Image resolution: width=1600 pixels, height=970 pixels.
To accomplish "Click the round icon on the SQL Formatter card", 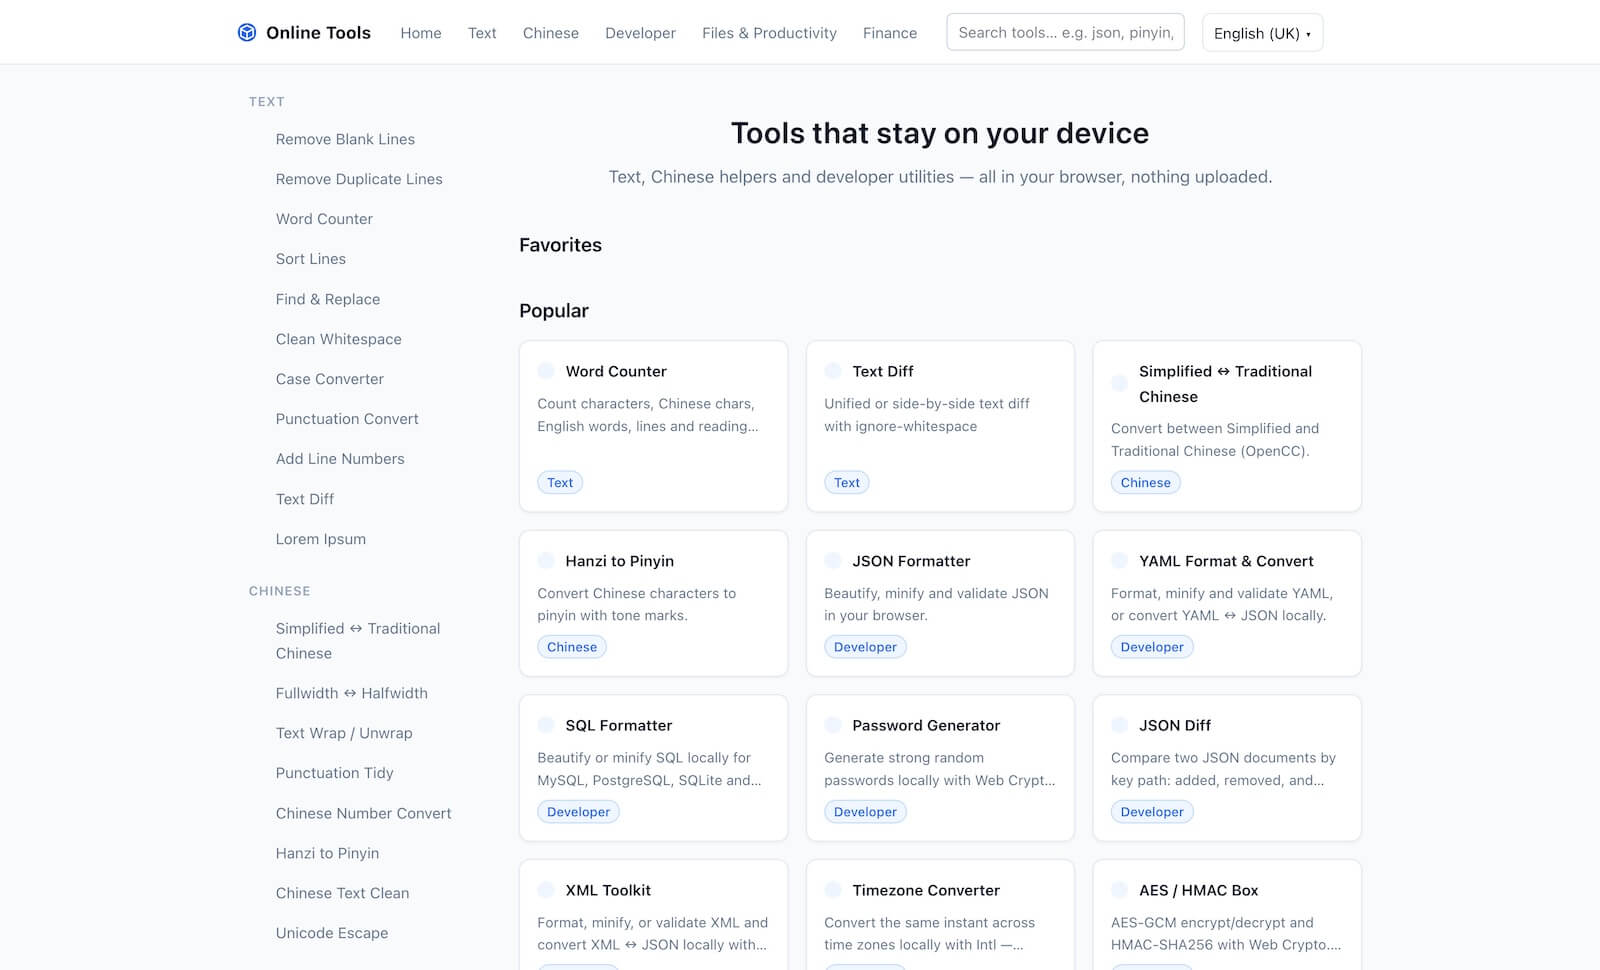I will click(546, 725).
